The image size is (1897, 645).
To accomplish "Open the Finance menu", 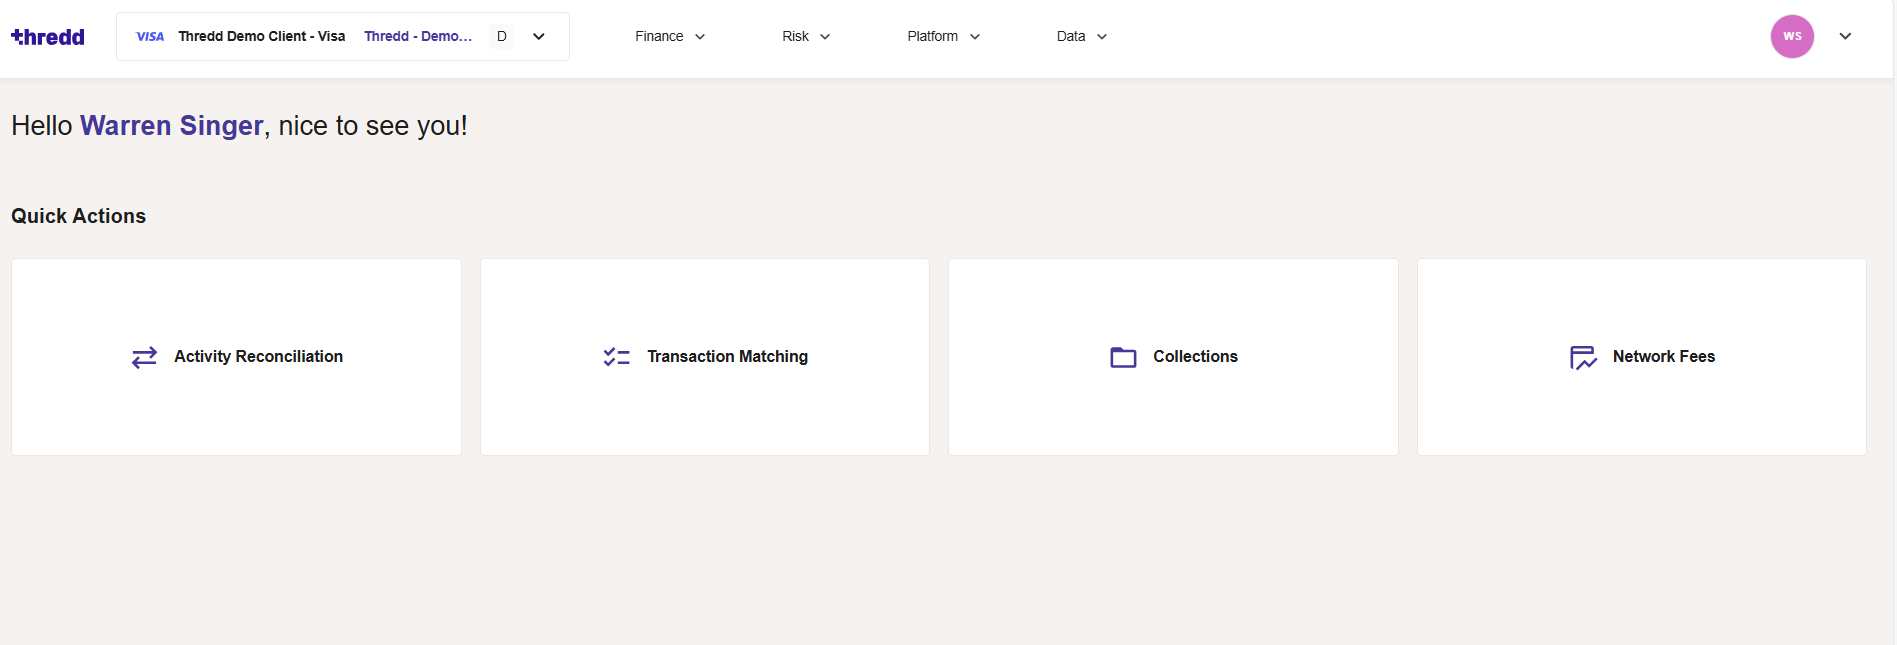I will [670, 36].
